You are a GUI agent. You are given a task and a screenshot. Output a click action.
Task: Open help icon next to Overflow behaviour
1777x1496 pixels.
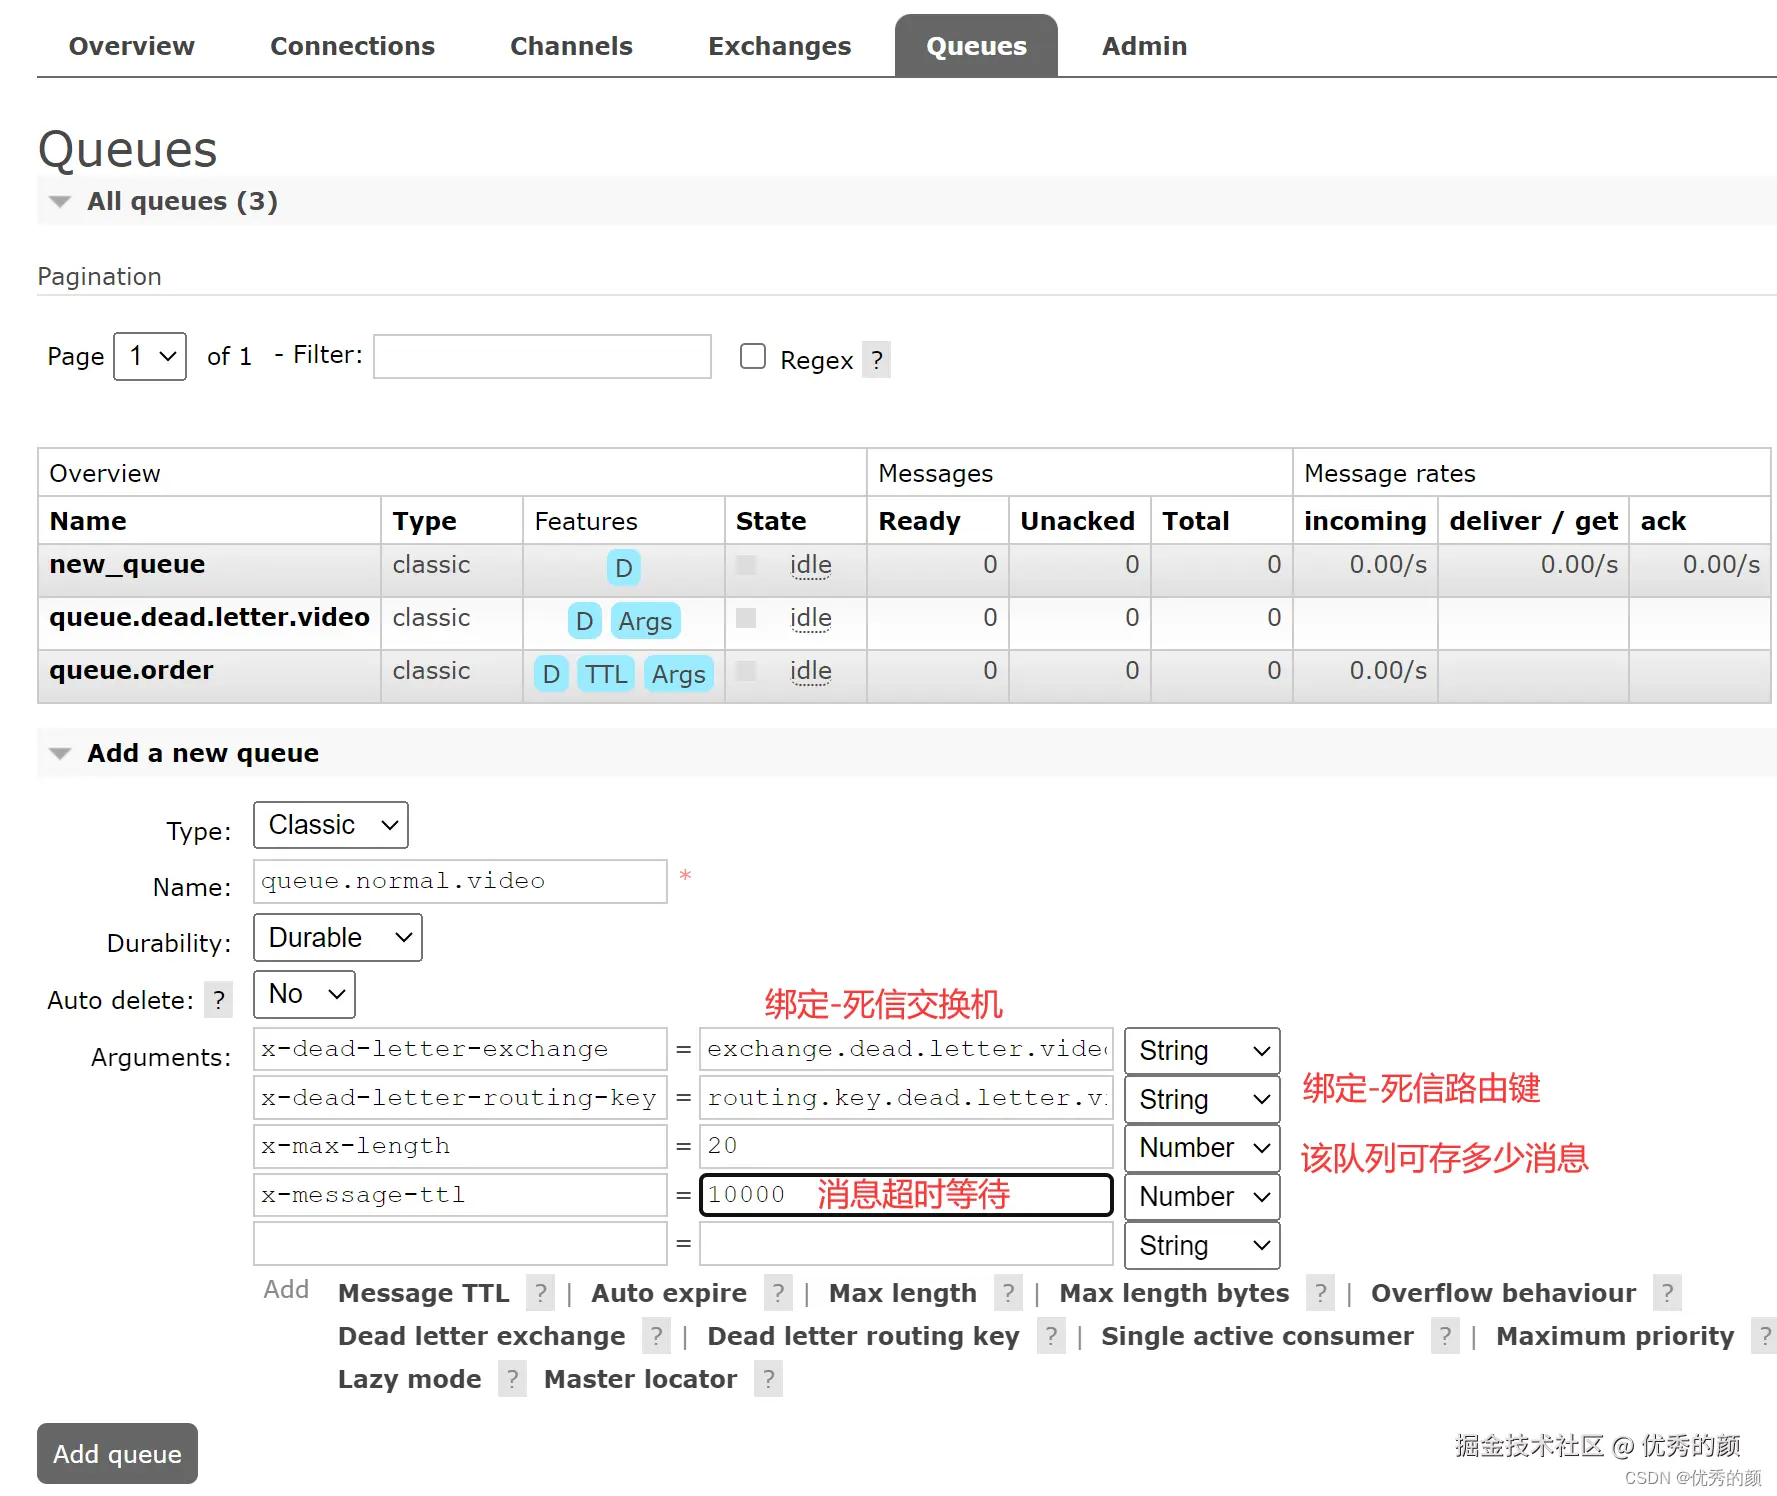point(1667,1293)
